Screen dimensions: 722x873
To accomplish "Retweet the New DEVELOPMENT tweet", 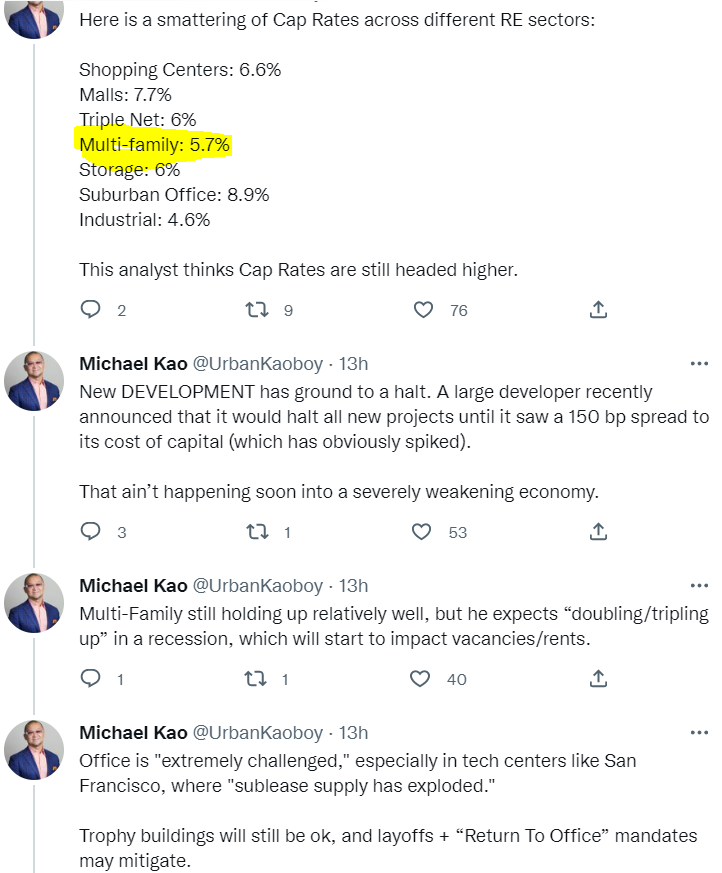I will click(x=257, y=532).
